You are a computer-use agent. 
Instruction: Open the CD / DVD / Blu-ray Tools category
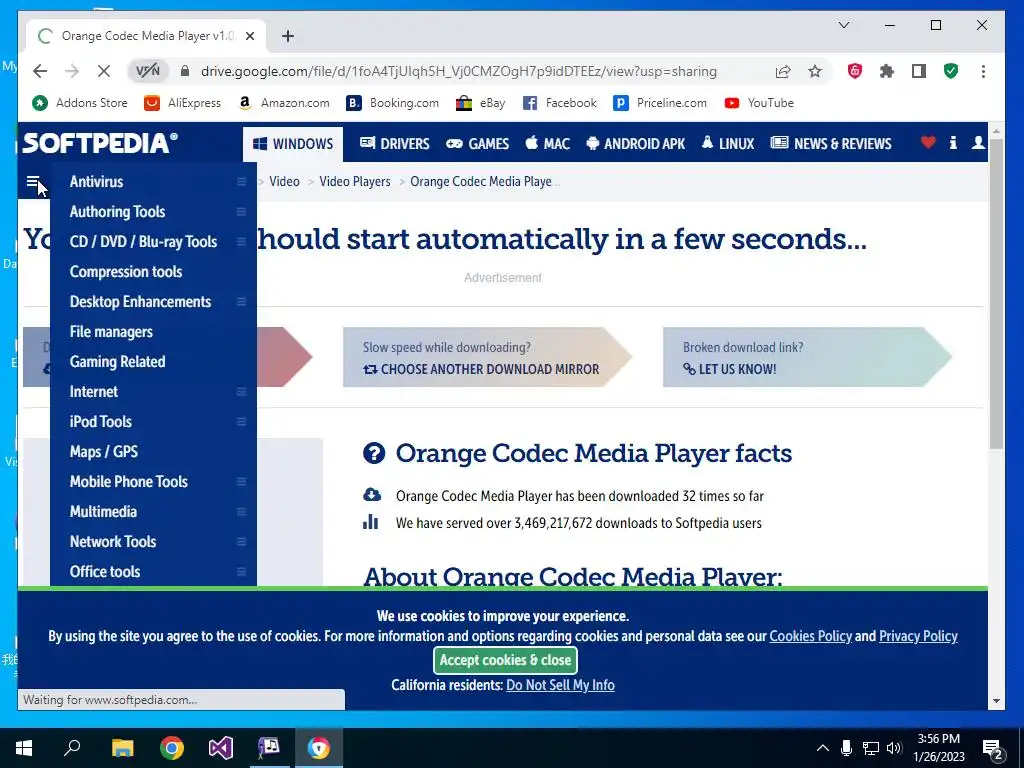pos(143,242)
